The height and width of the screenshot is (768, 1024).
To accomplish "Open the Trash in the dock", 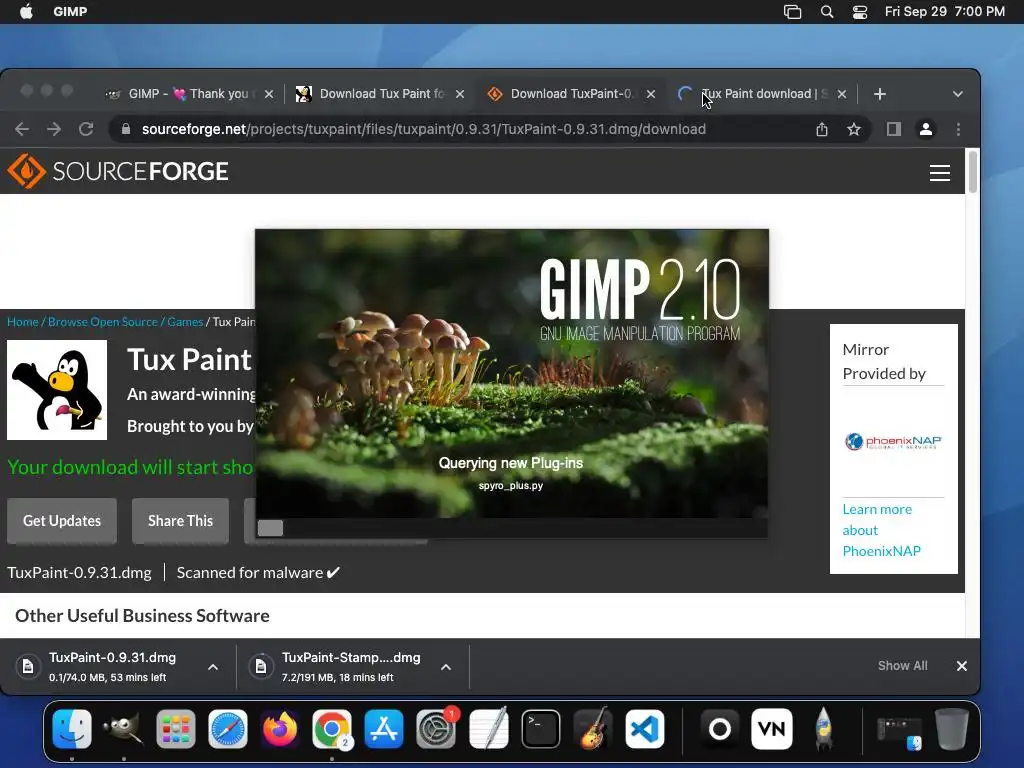I will click(952, 729).
